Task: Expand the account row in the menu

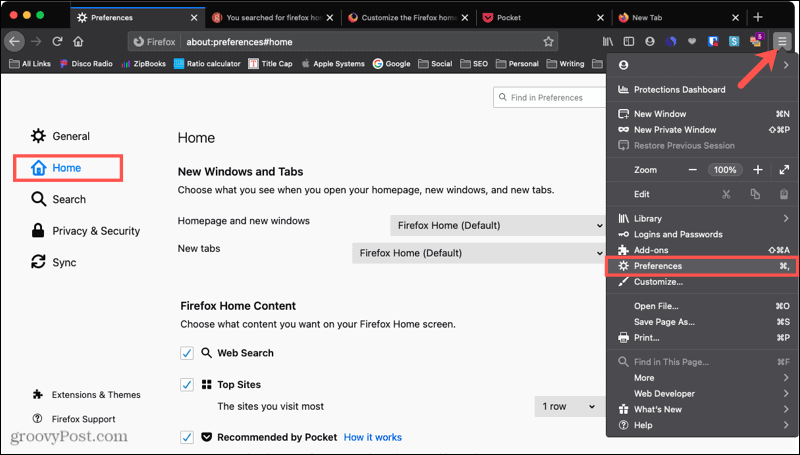Action: [x=703, y=65]
